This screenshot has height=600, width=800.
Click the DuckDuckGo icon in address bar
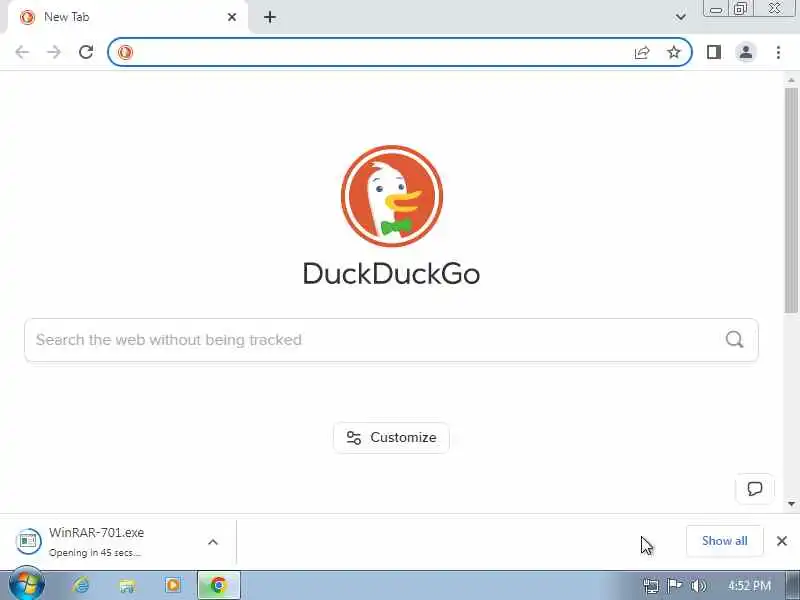125,52
